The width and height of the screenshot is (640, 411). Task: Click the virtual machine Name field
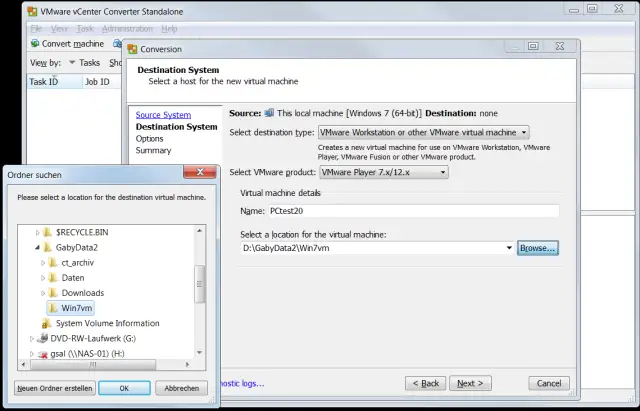tap(413, 211)
